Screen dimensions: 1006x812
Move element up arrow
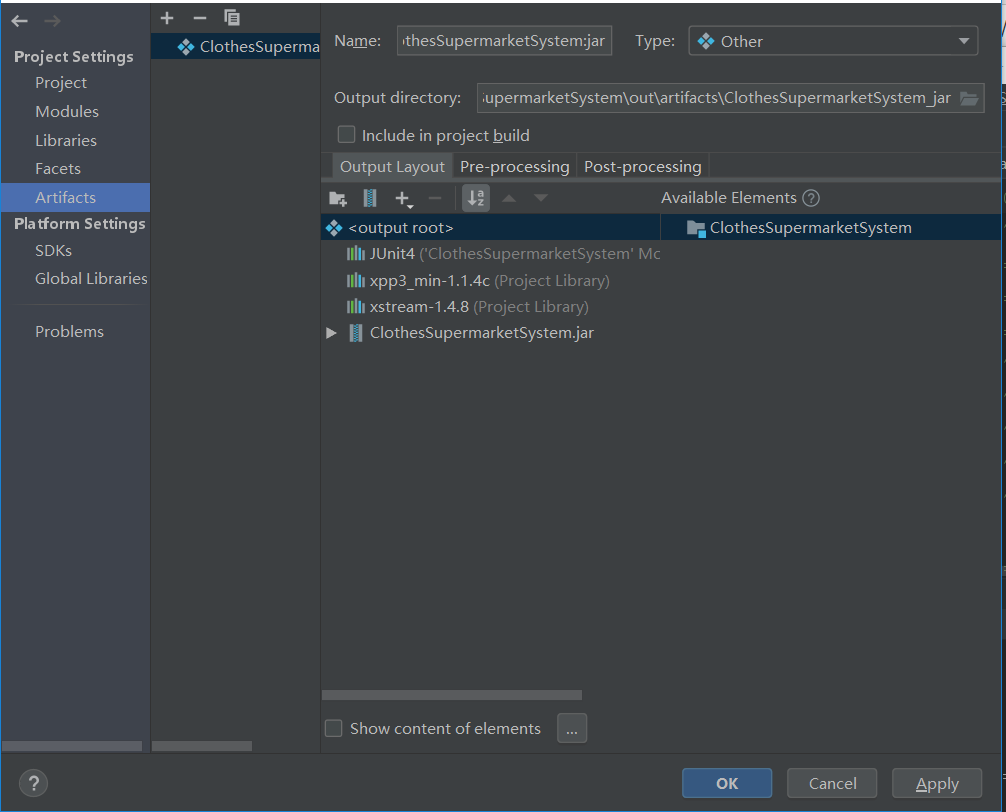[509, 198]
